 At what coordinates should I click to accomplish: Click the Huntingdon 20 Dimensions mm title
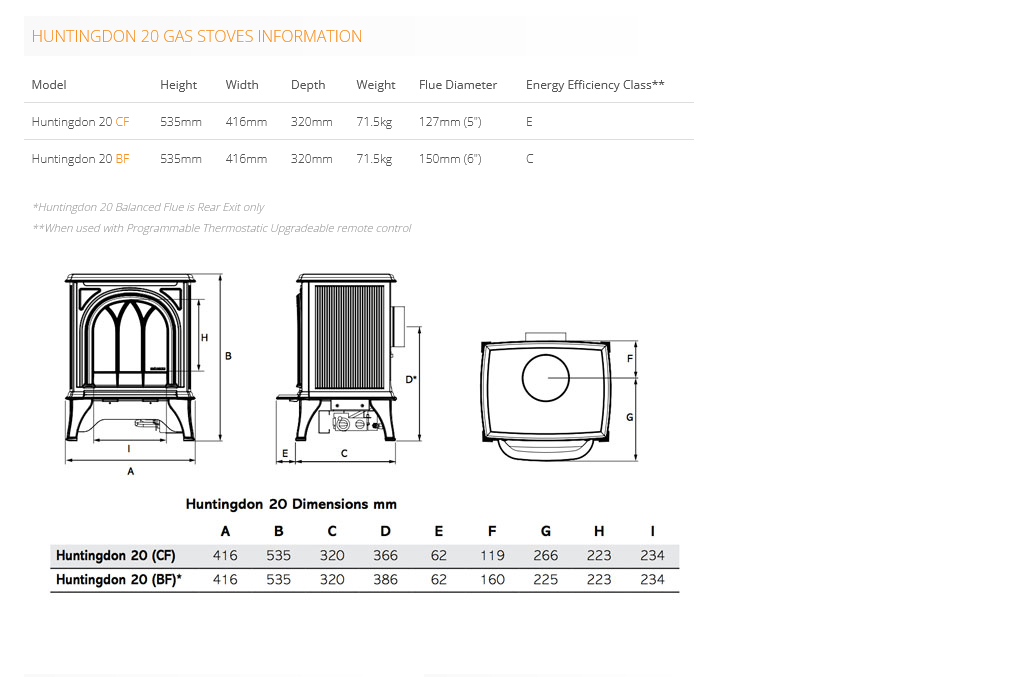tap(291, 504)
